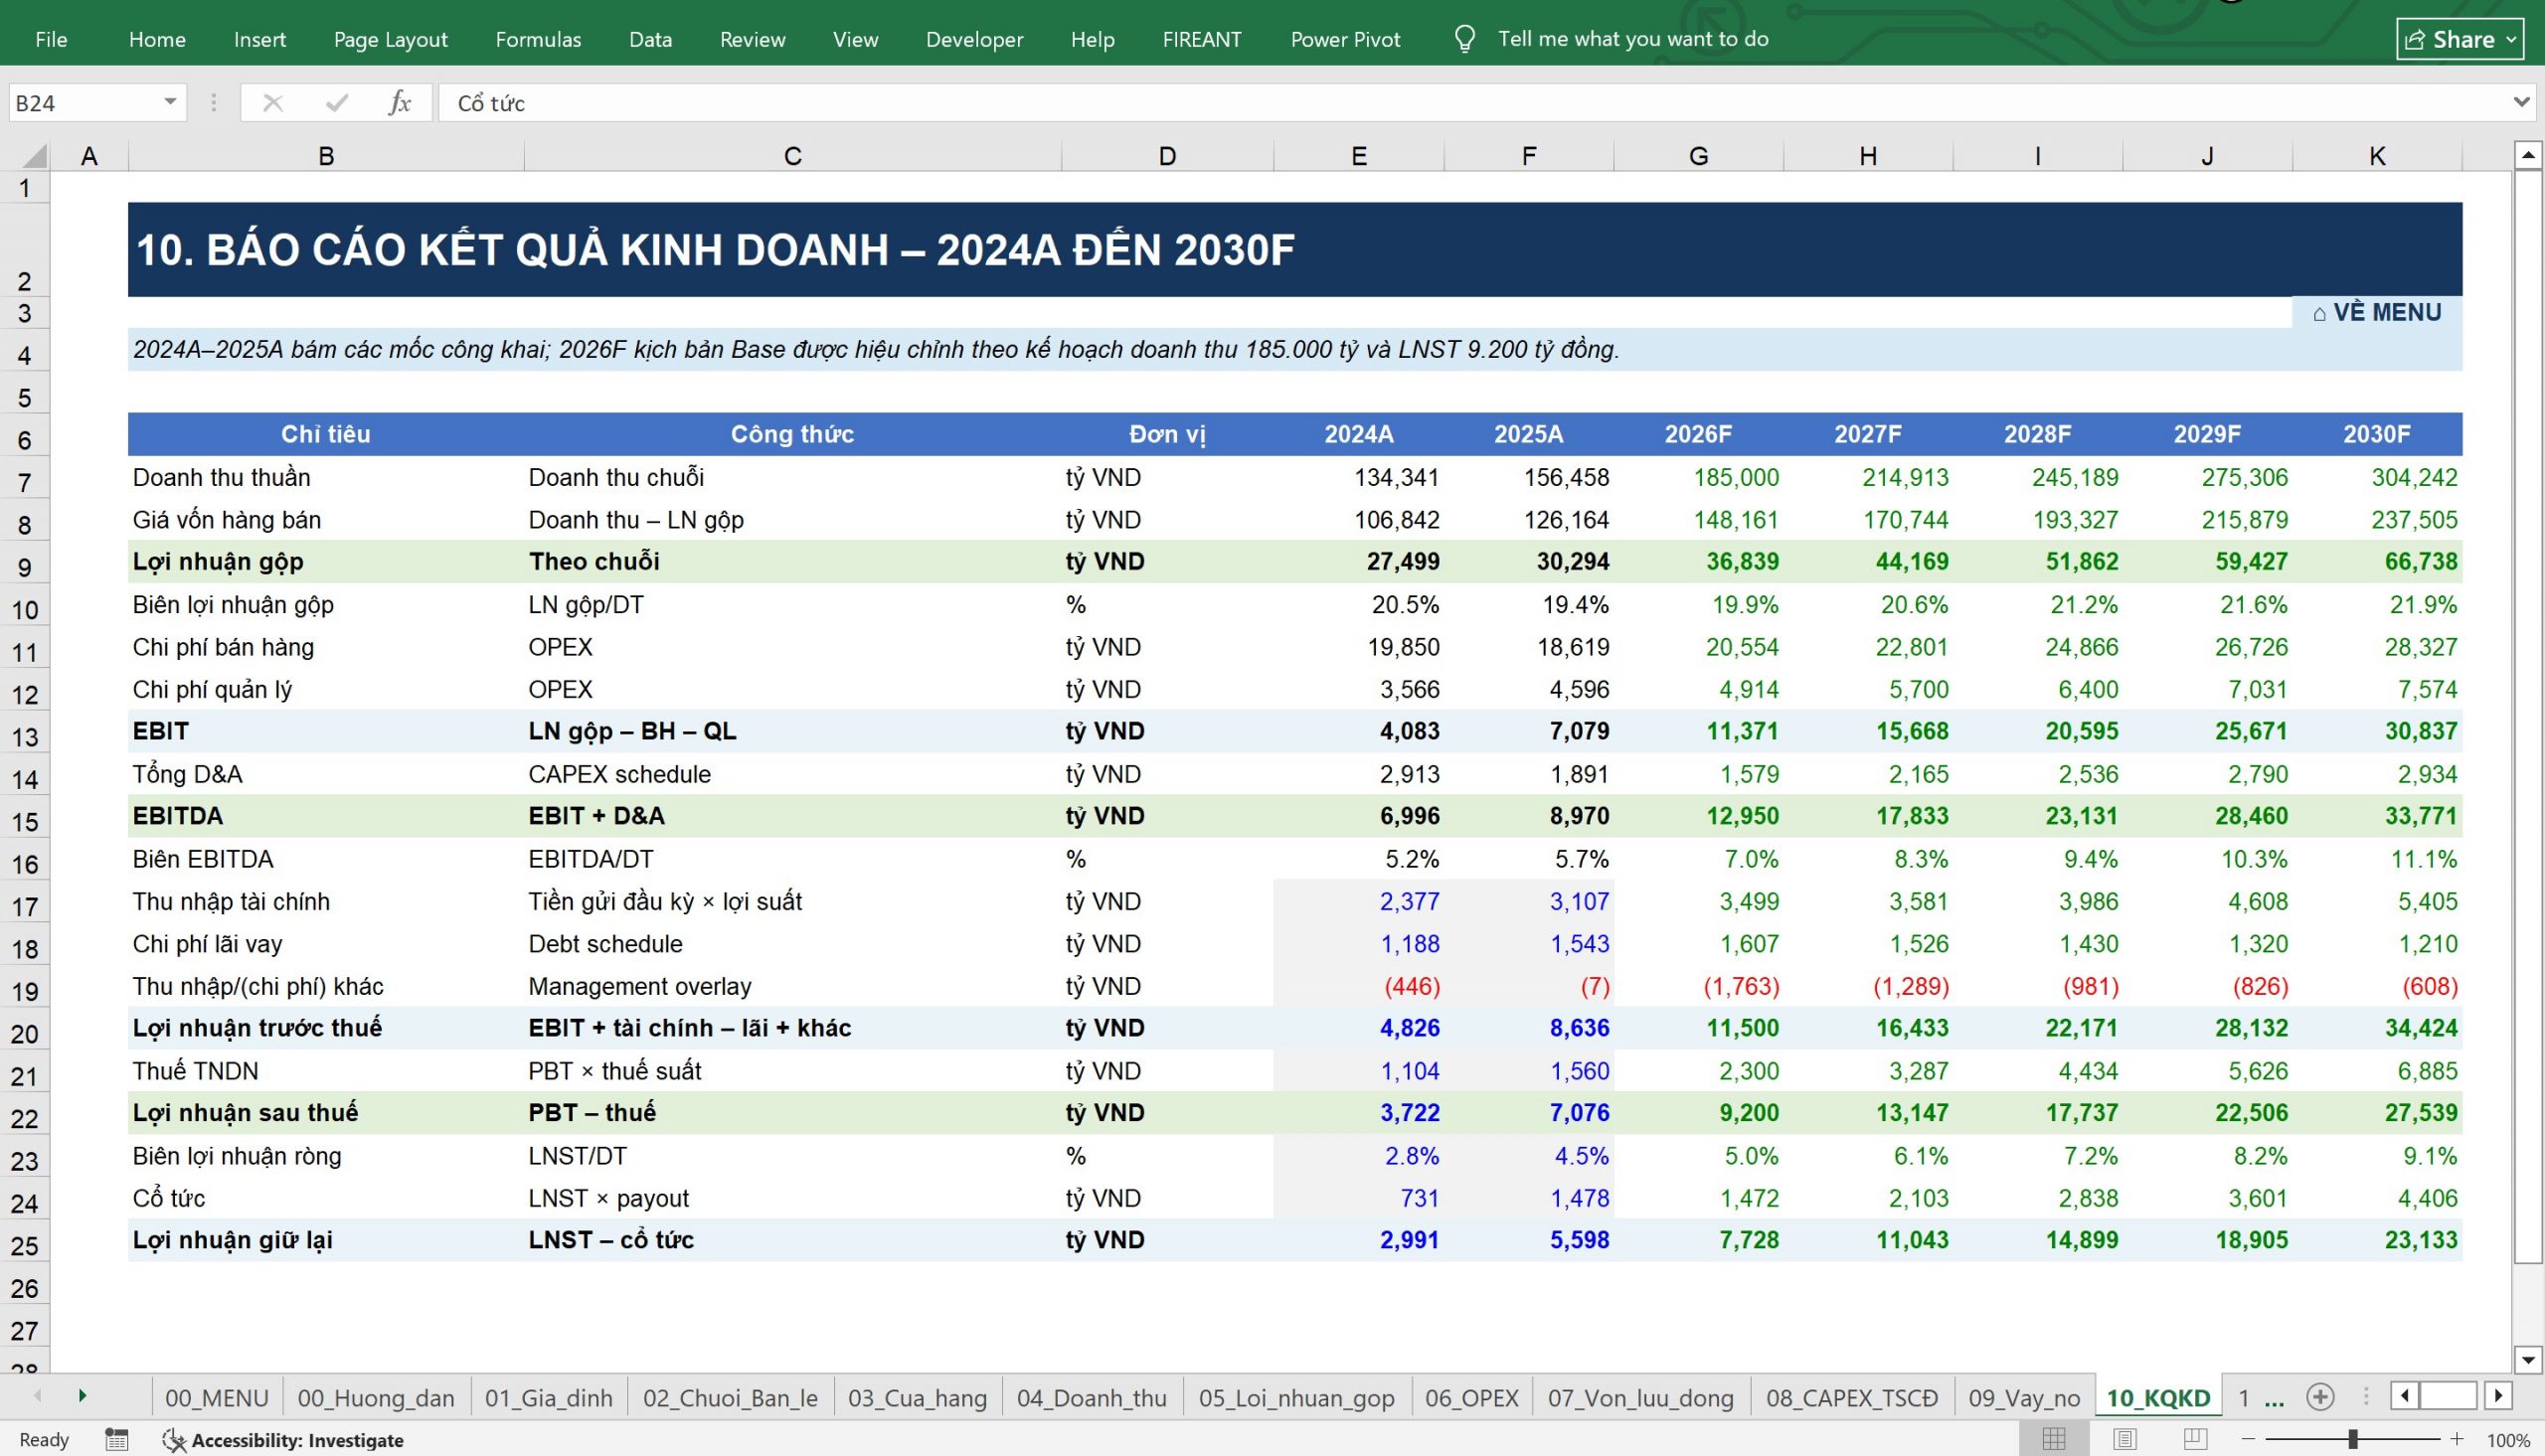Click the macro recording status bar icon

(116, 1439)
